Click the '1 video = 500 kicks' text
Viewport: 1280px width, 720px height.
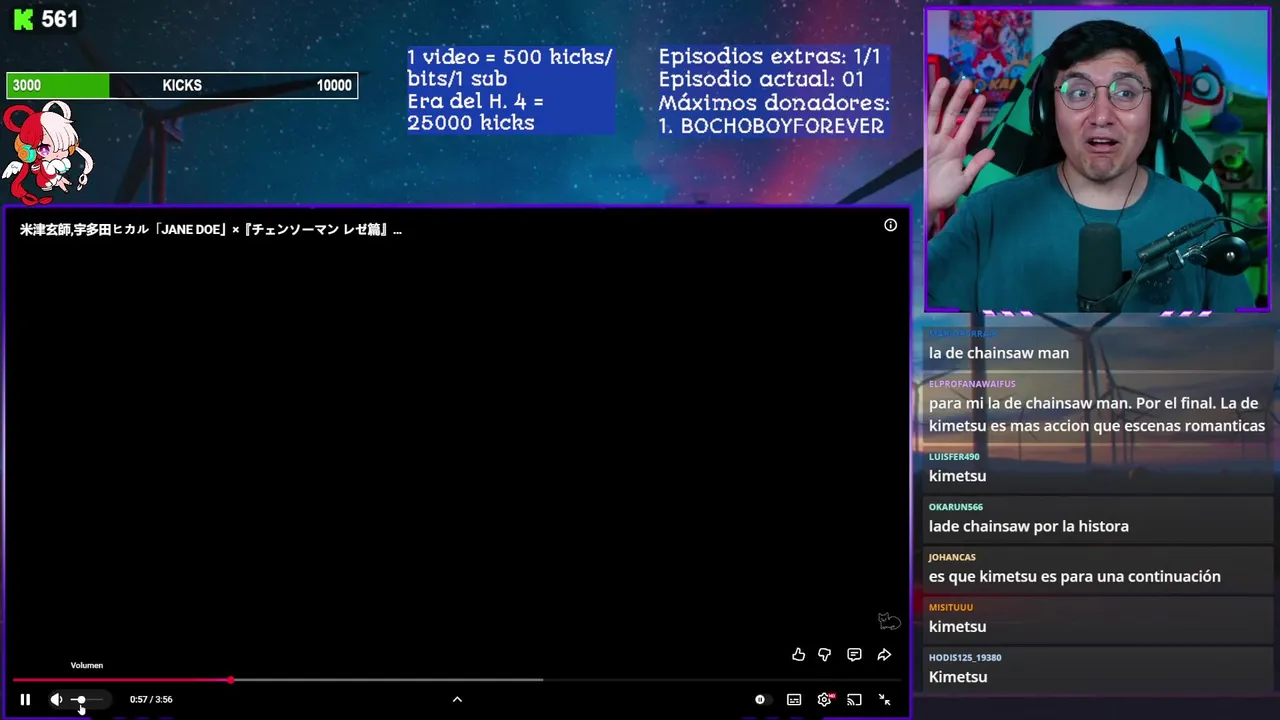click(x=509, y=68)
